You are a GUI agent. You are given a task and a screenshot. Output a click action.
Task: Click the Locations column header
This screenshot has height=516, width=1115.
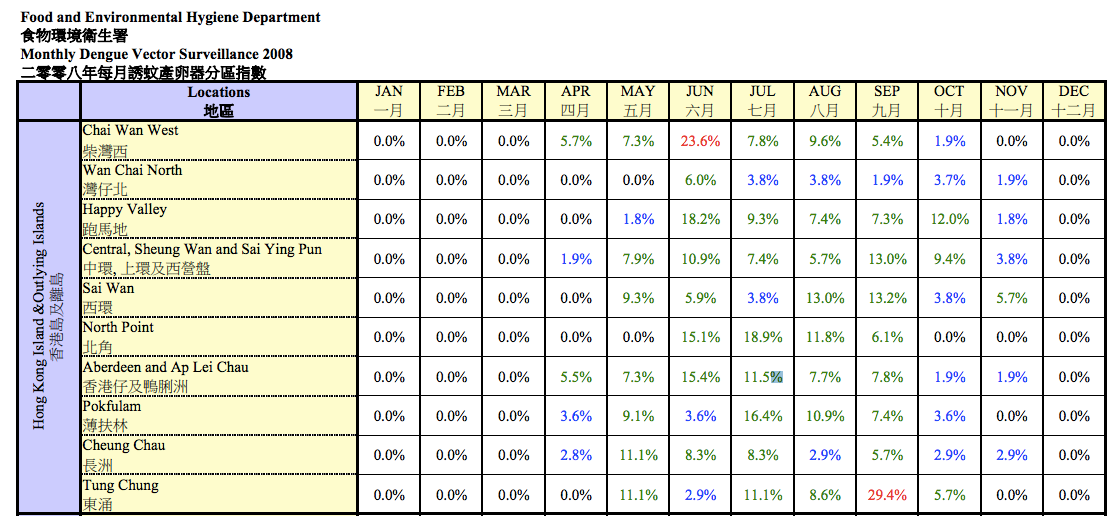click(219, 101)
